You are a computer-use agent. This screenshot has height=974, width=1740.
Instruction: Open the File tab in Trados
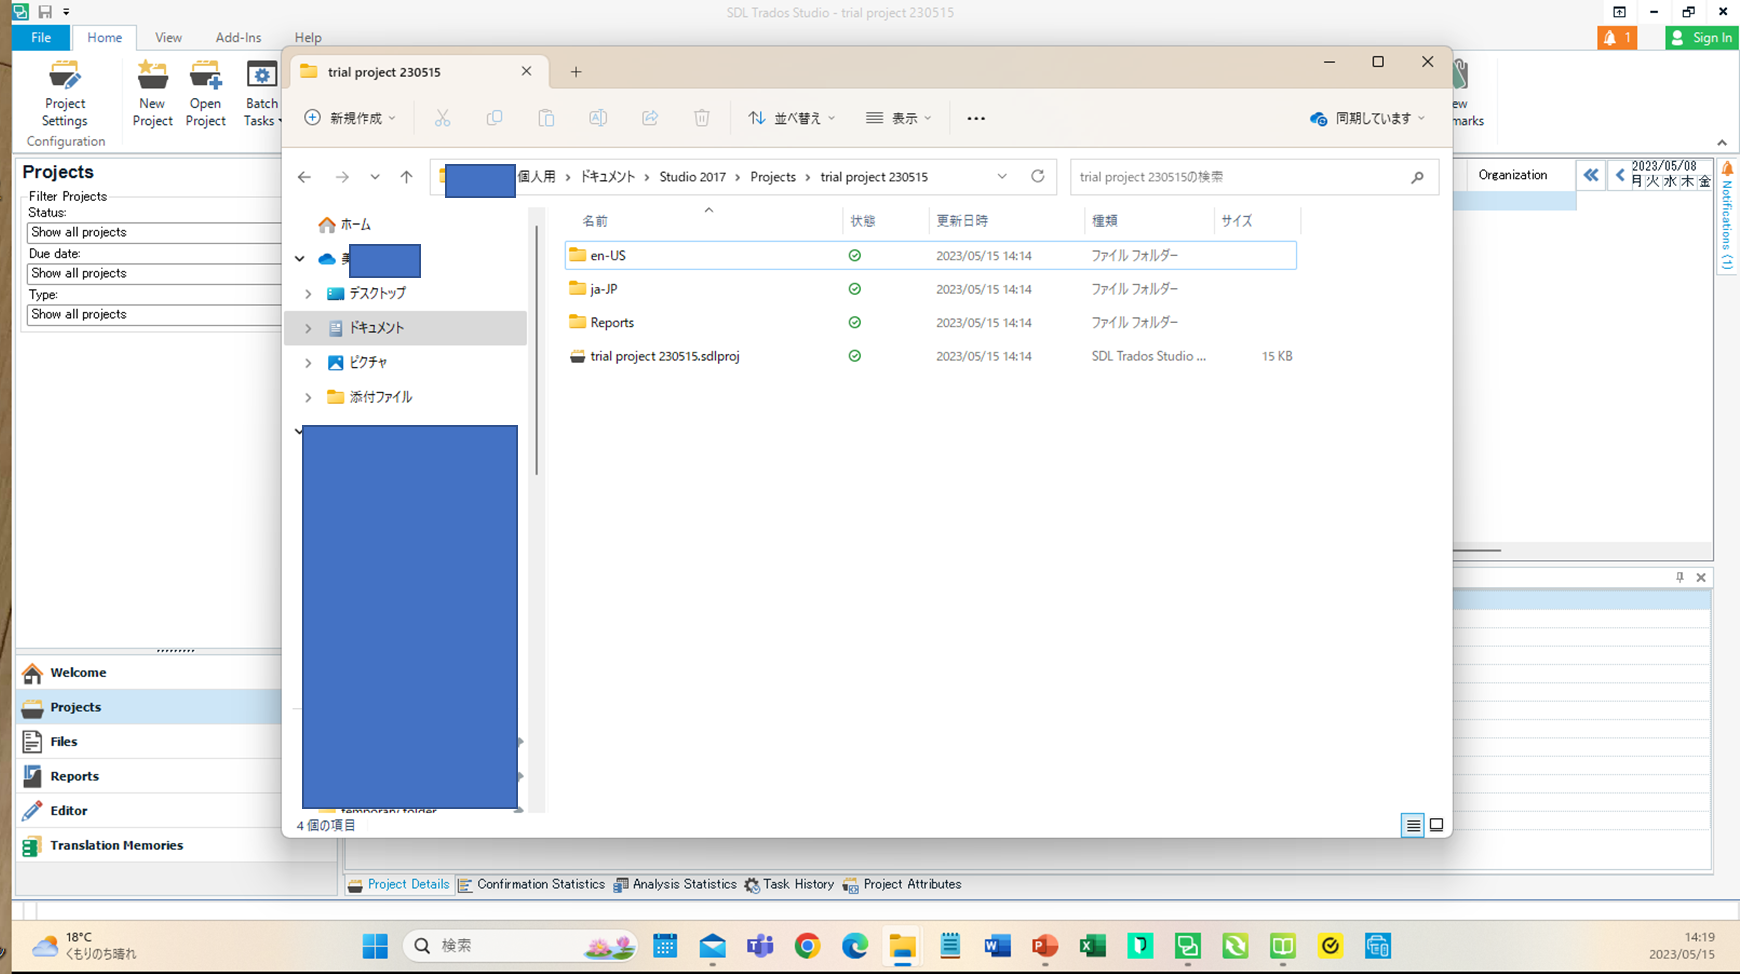pyautogui.click(x=41, y=38)
